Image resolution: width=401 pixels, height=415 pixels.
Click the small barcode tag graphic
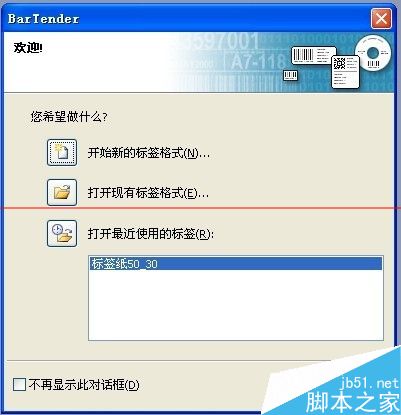coord(291,75)
